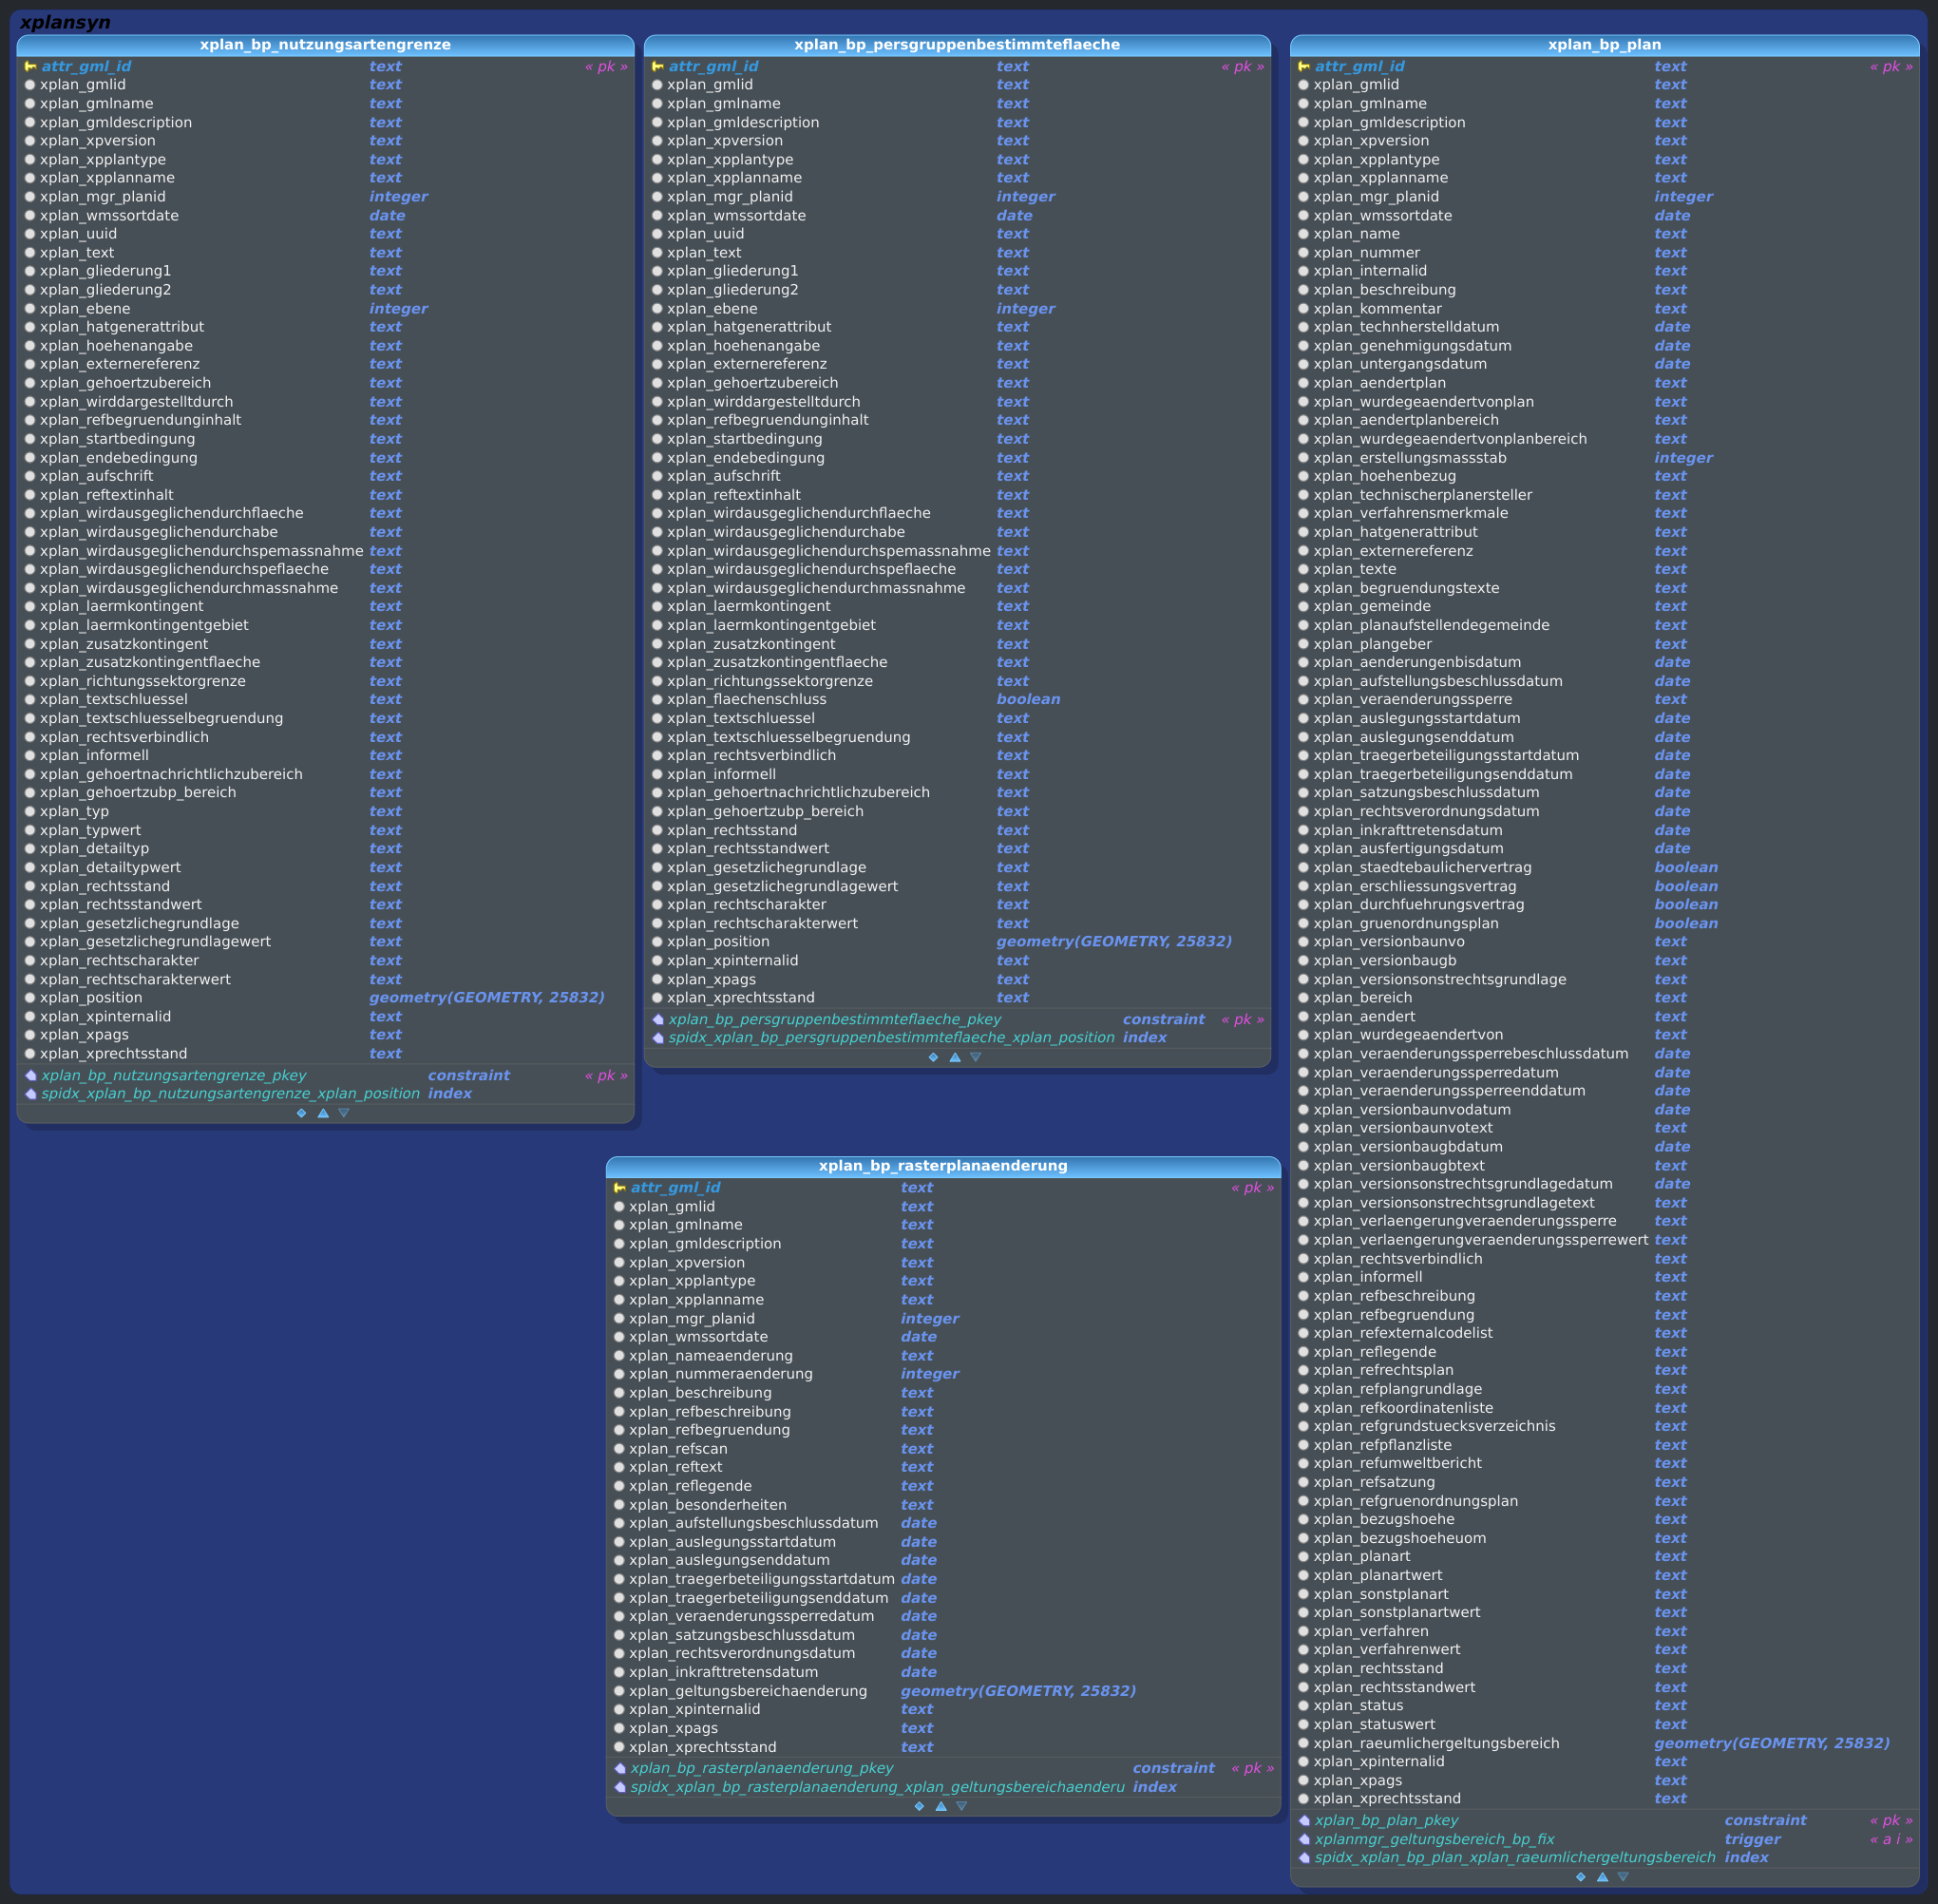
Task: Click index icon for spidx_xplan_bp_persgruppenbestimmteflaeche_xplan_position
Action: [658, 1038]
